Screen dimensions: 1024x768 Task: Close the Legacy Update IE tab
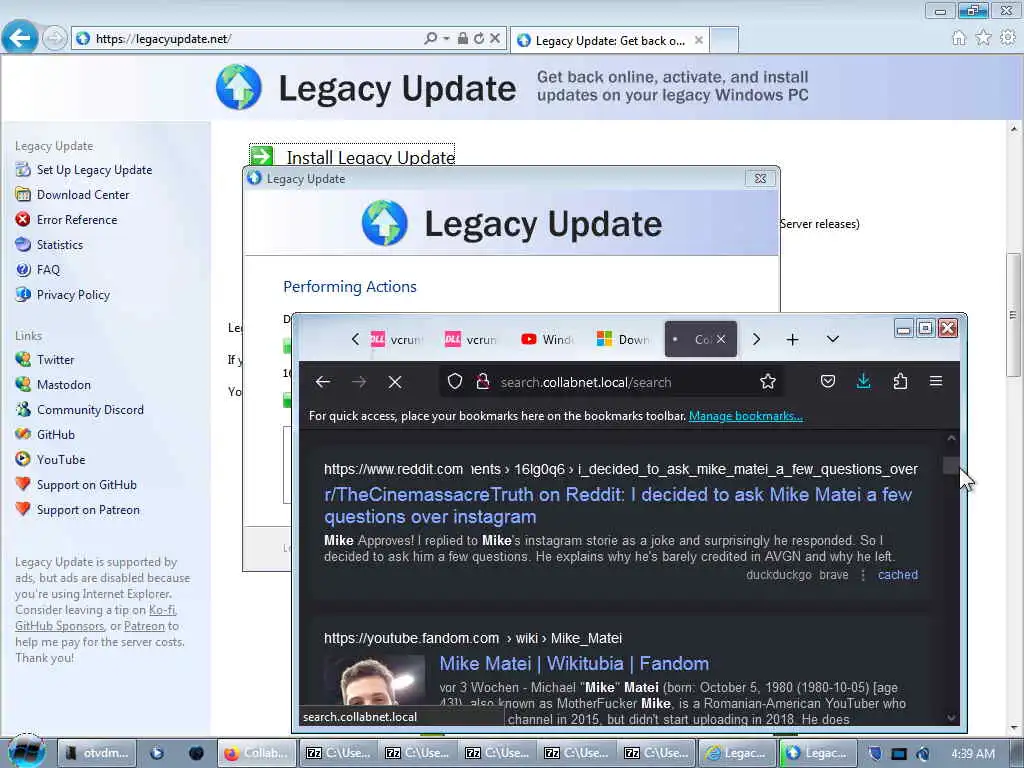(x=699, y=40)
